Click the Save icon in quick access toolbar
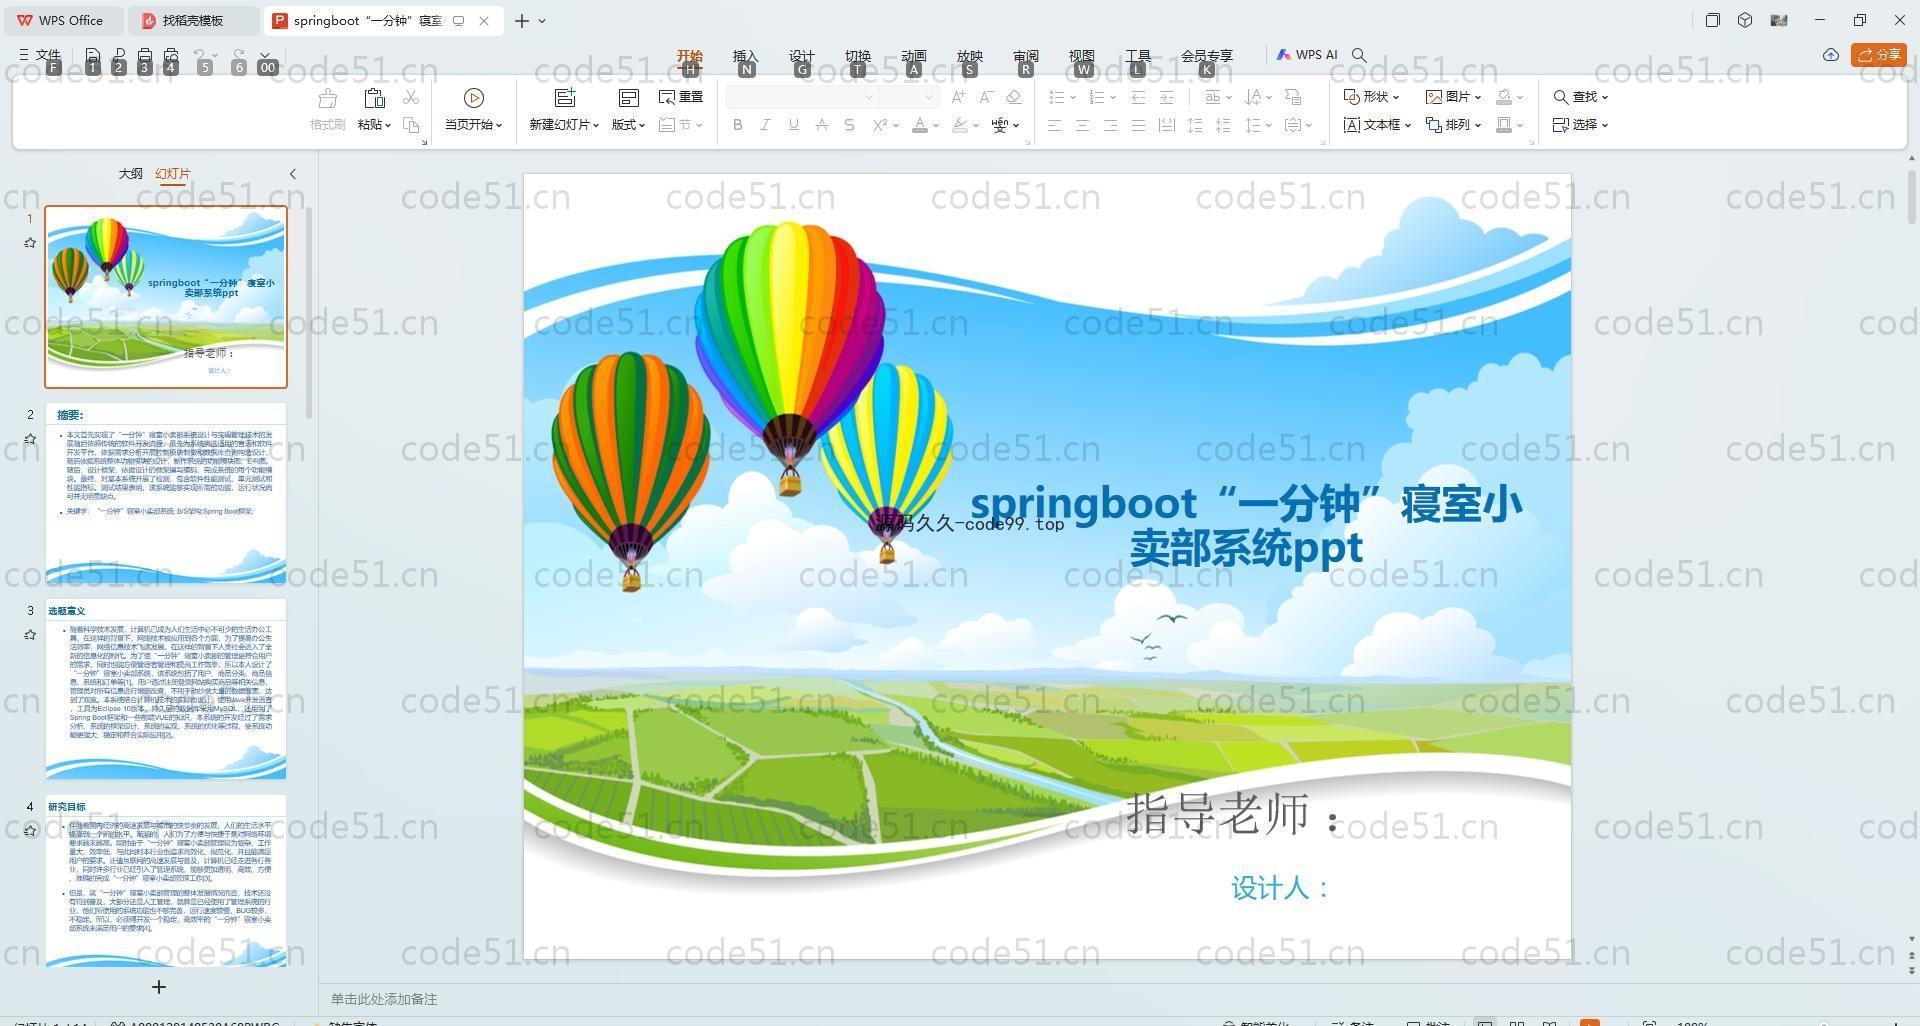 click(92, 55)
